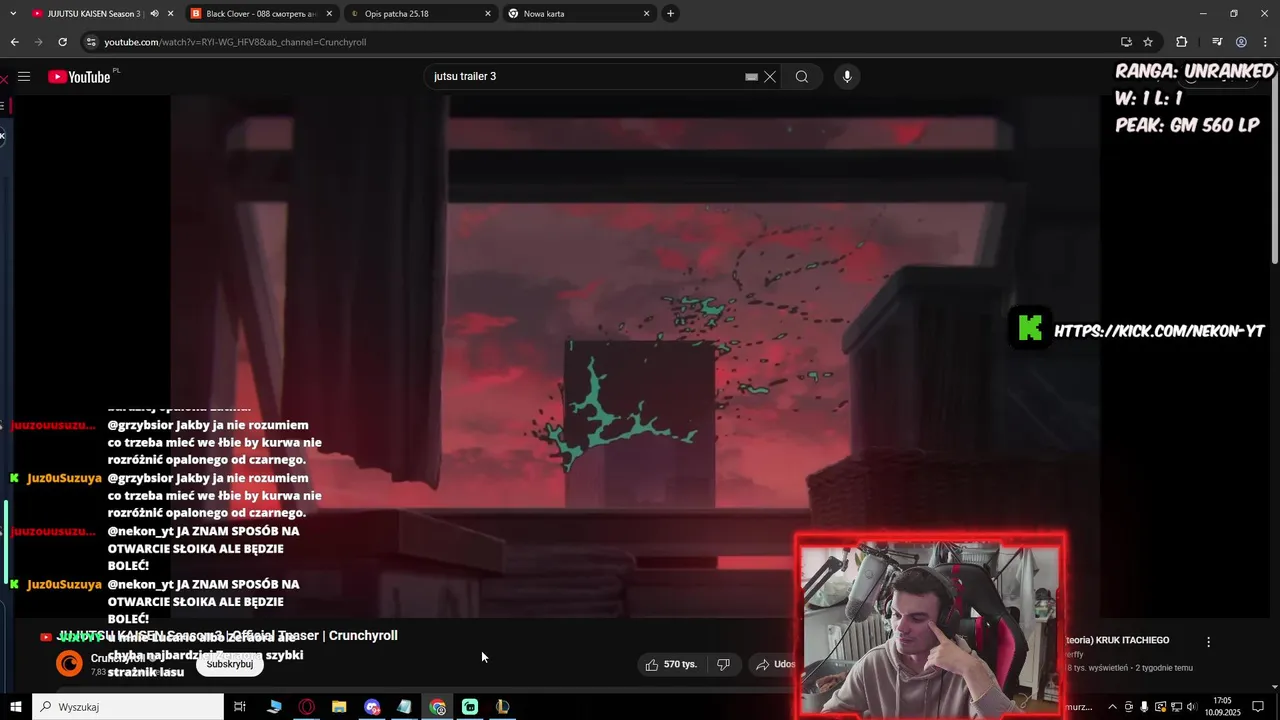Switch to Nowa karta tab
This screenshot has width=1280, height=720.
(578, 14)
